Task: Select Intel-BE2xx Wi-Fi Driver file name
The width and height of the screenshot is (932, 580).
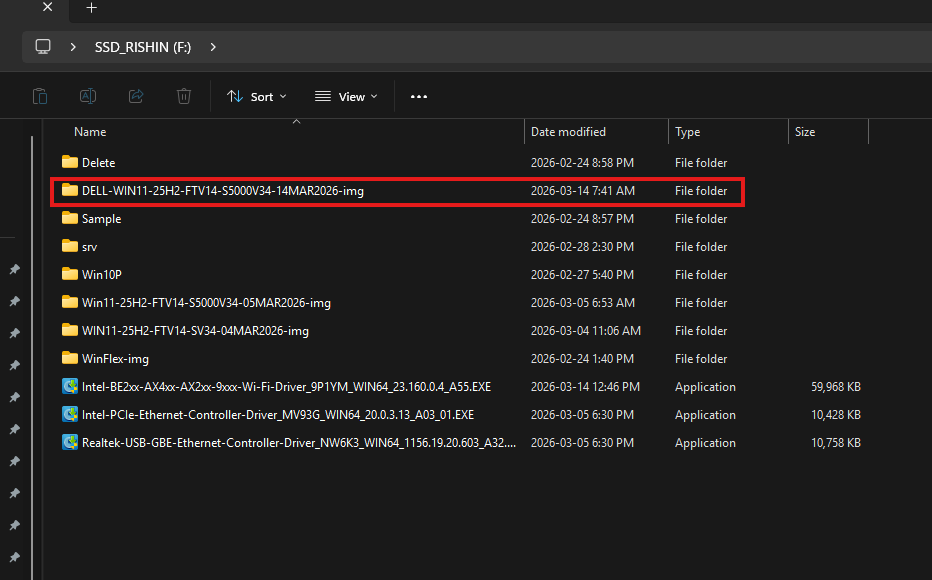Action: point(286,387)
